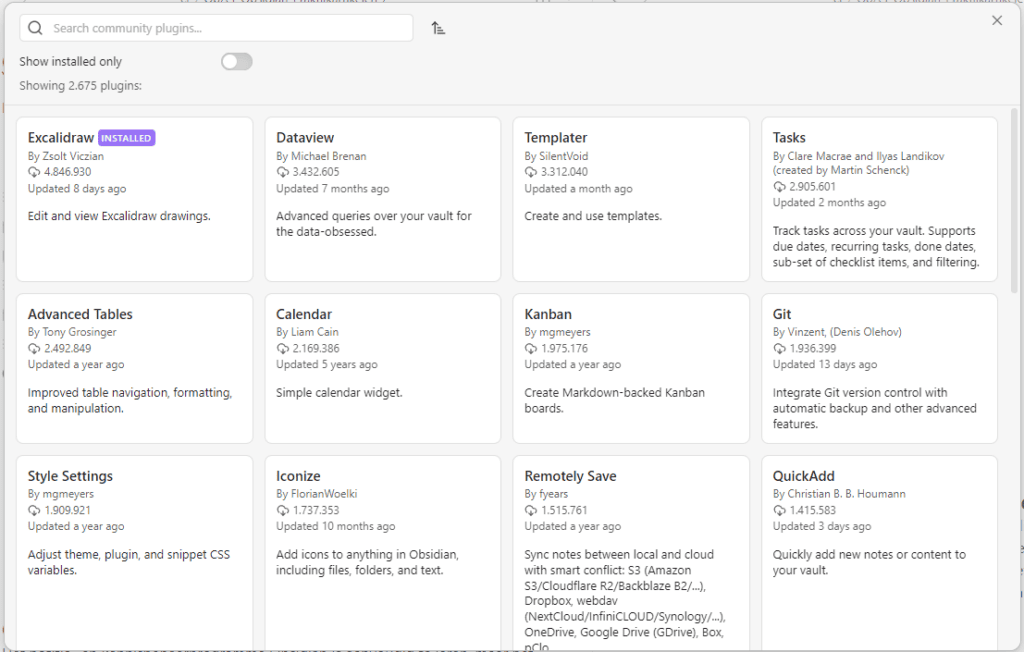Open the Dataview plugin card

click(383, 199)
